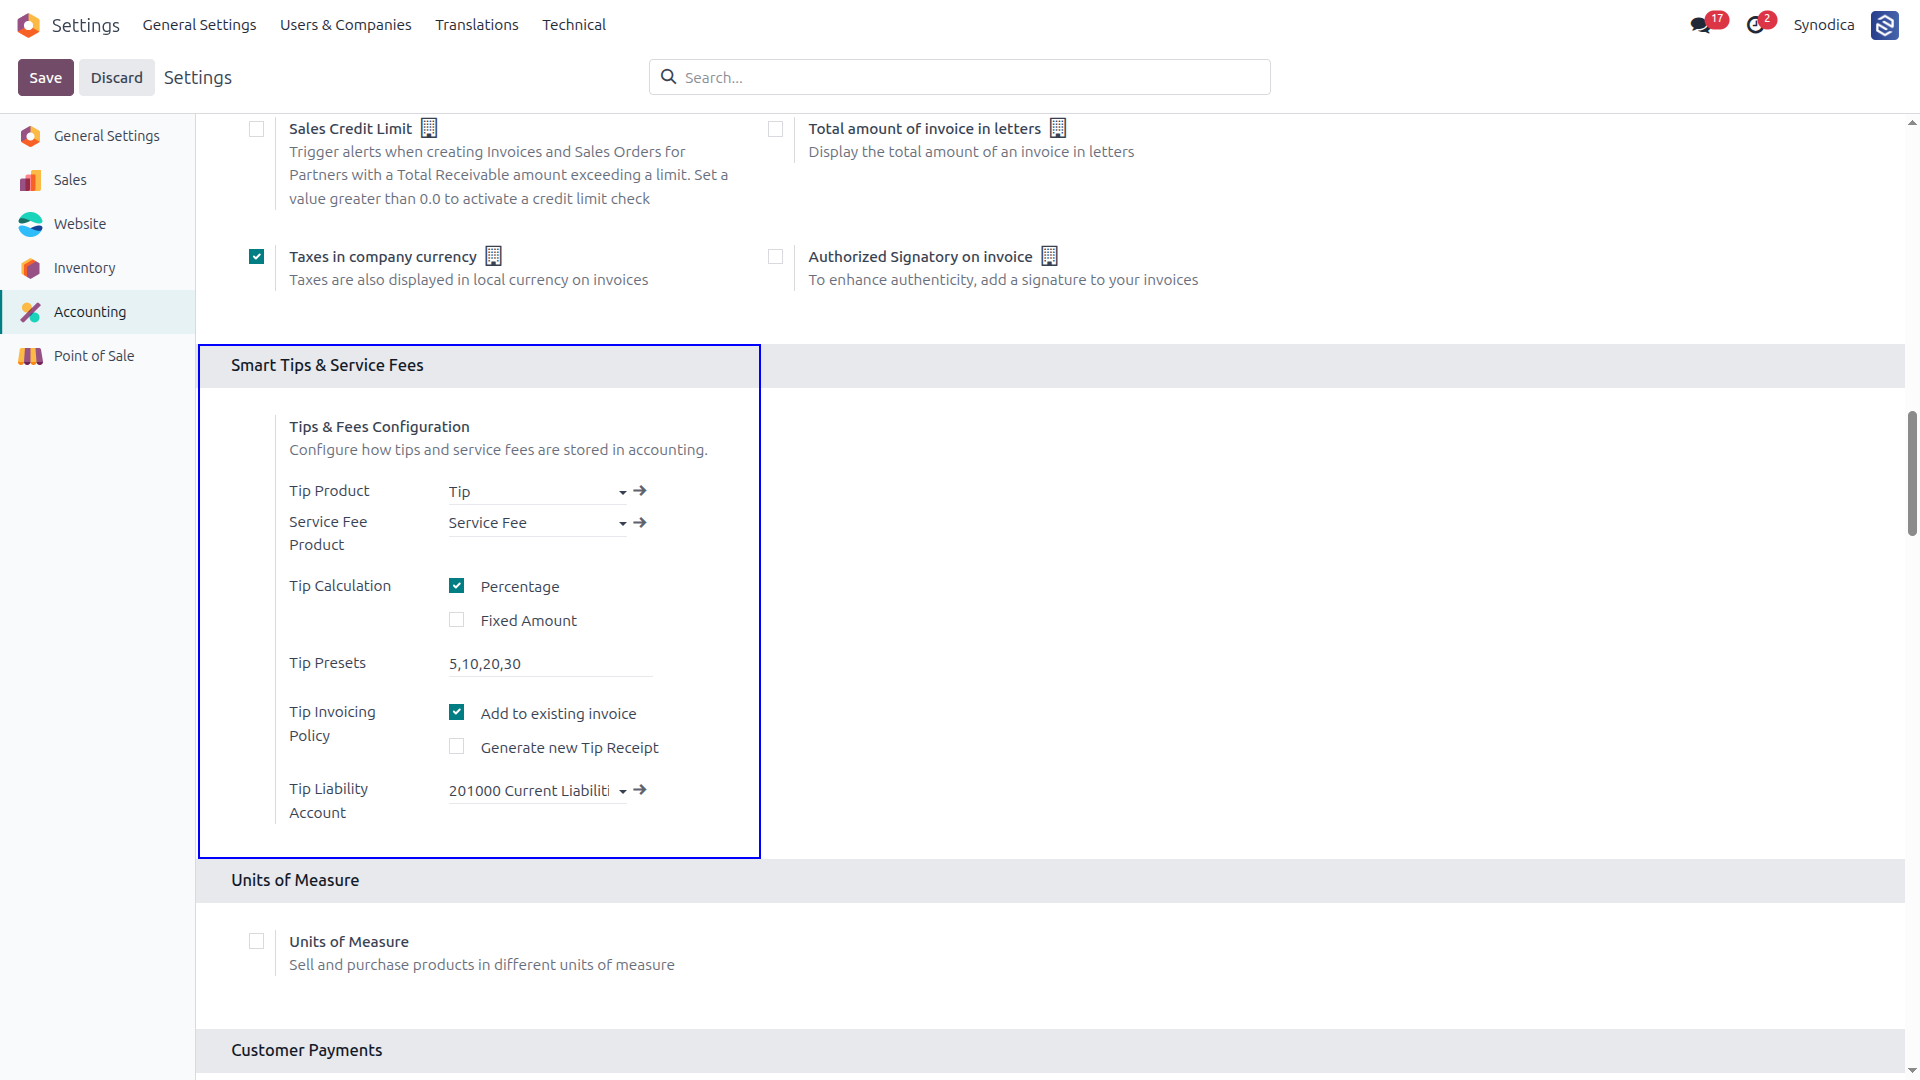Click company icon beside Authorized Signatory on invoice
1920x1080 pixels.
tap(1049, 256)
